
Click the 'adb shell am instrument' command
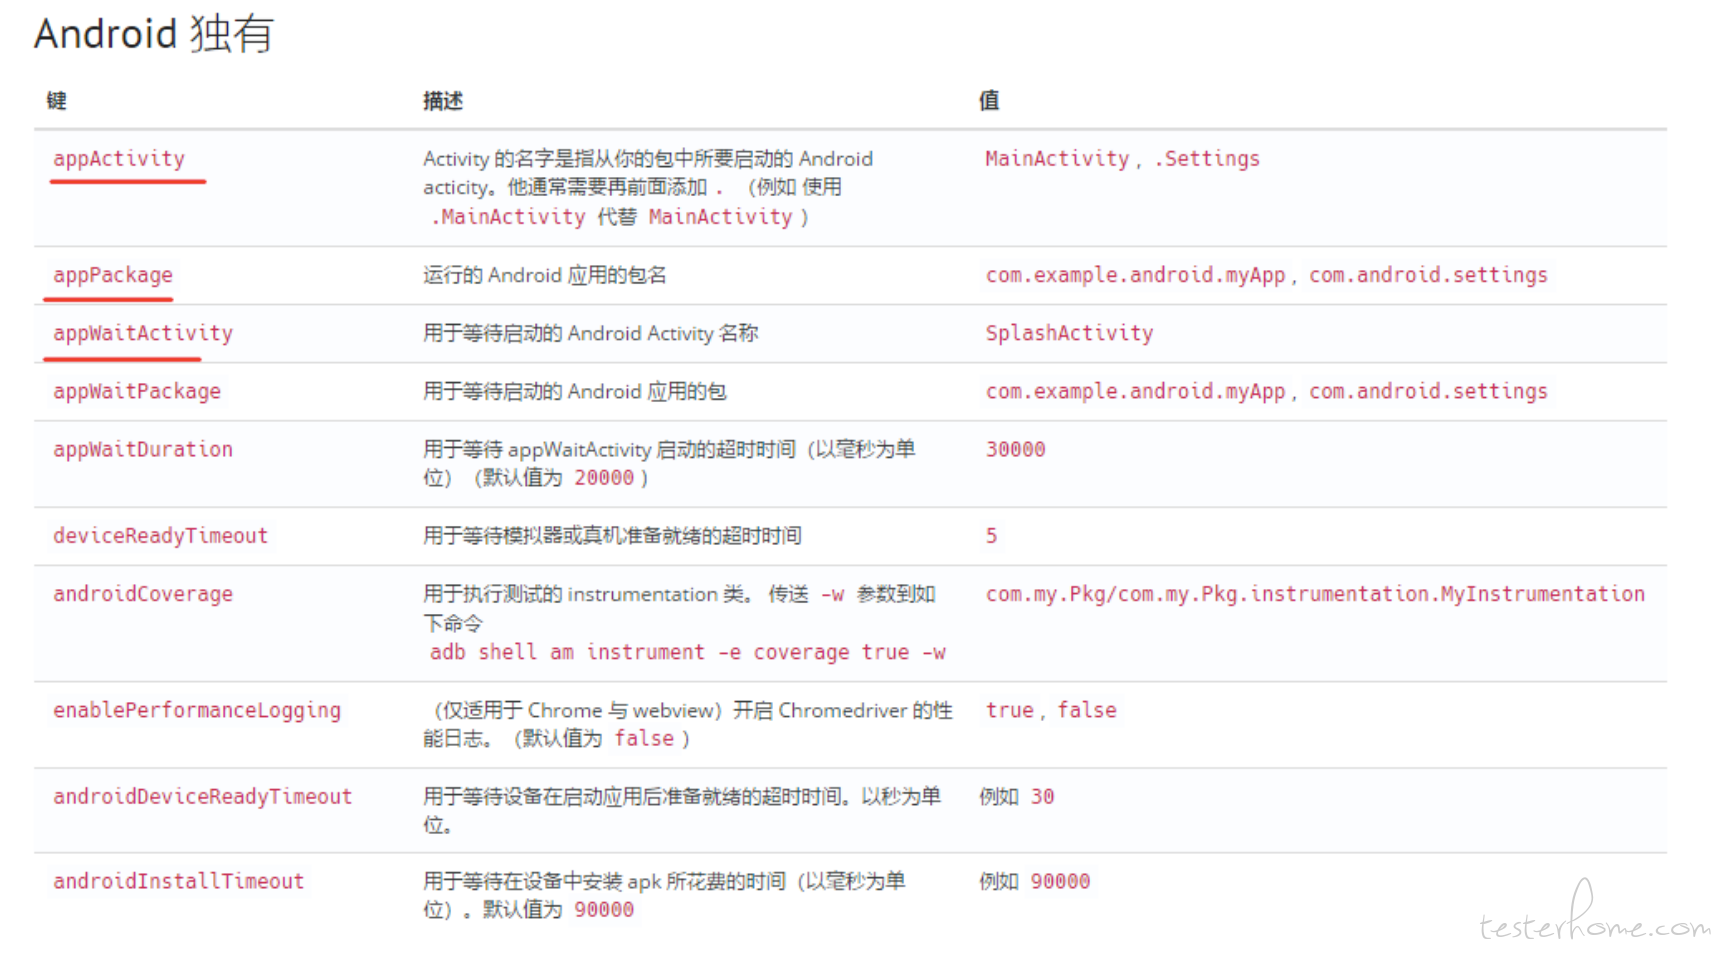tap(688, 652)
